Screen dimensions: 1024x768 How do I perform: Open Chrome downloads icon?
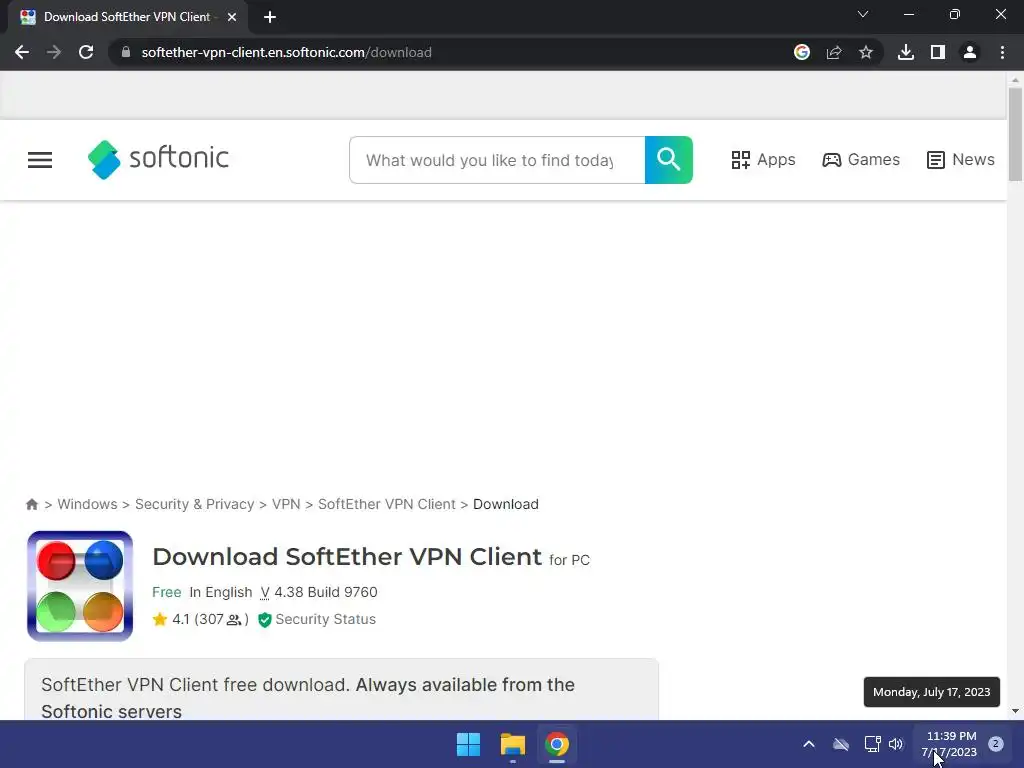(906, 52)
